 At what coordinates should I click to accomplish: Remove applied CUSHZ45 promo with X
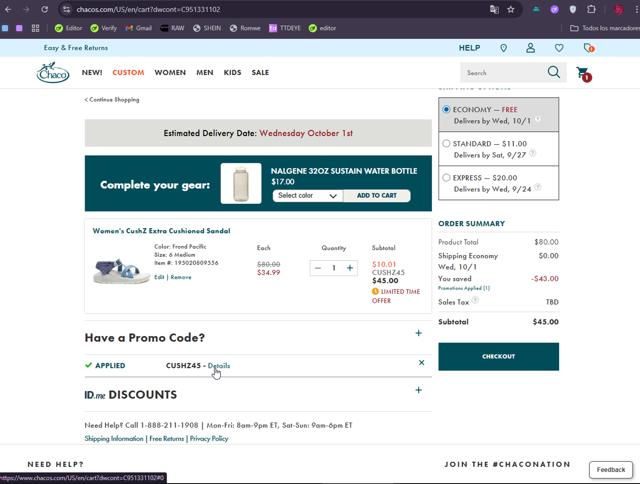click(x=422, y=362)
